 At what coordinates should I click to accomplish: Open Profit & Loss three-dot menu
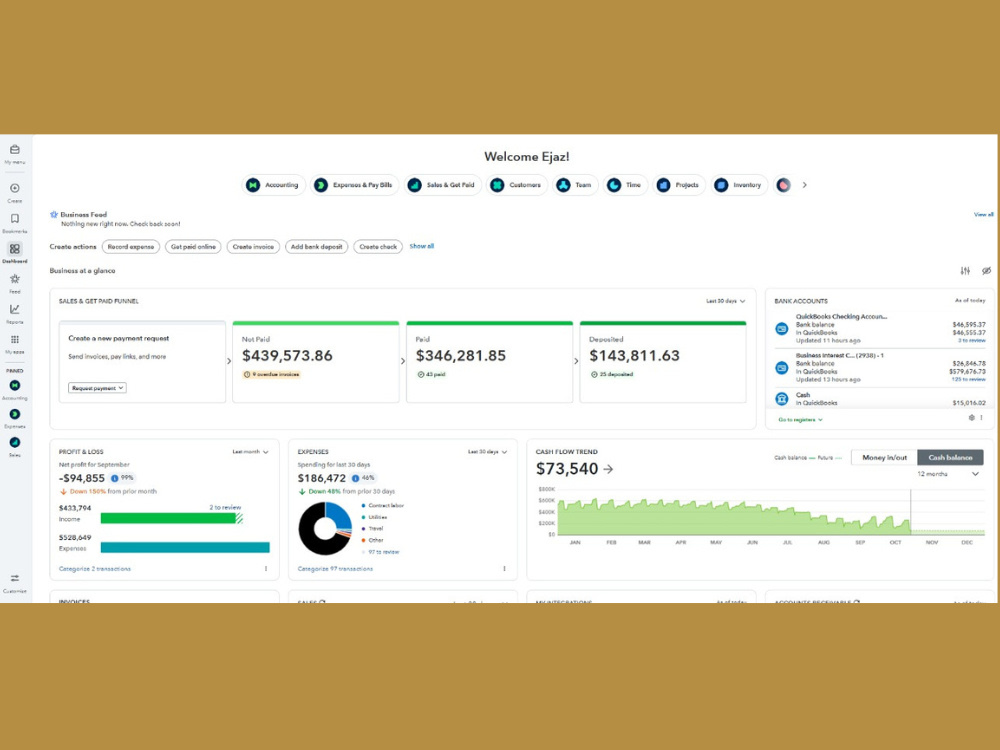point(266,569)
